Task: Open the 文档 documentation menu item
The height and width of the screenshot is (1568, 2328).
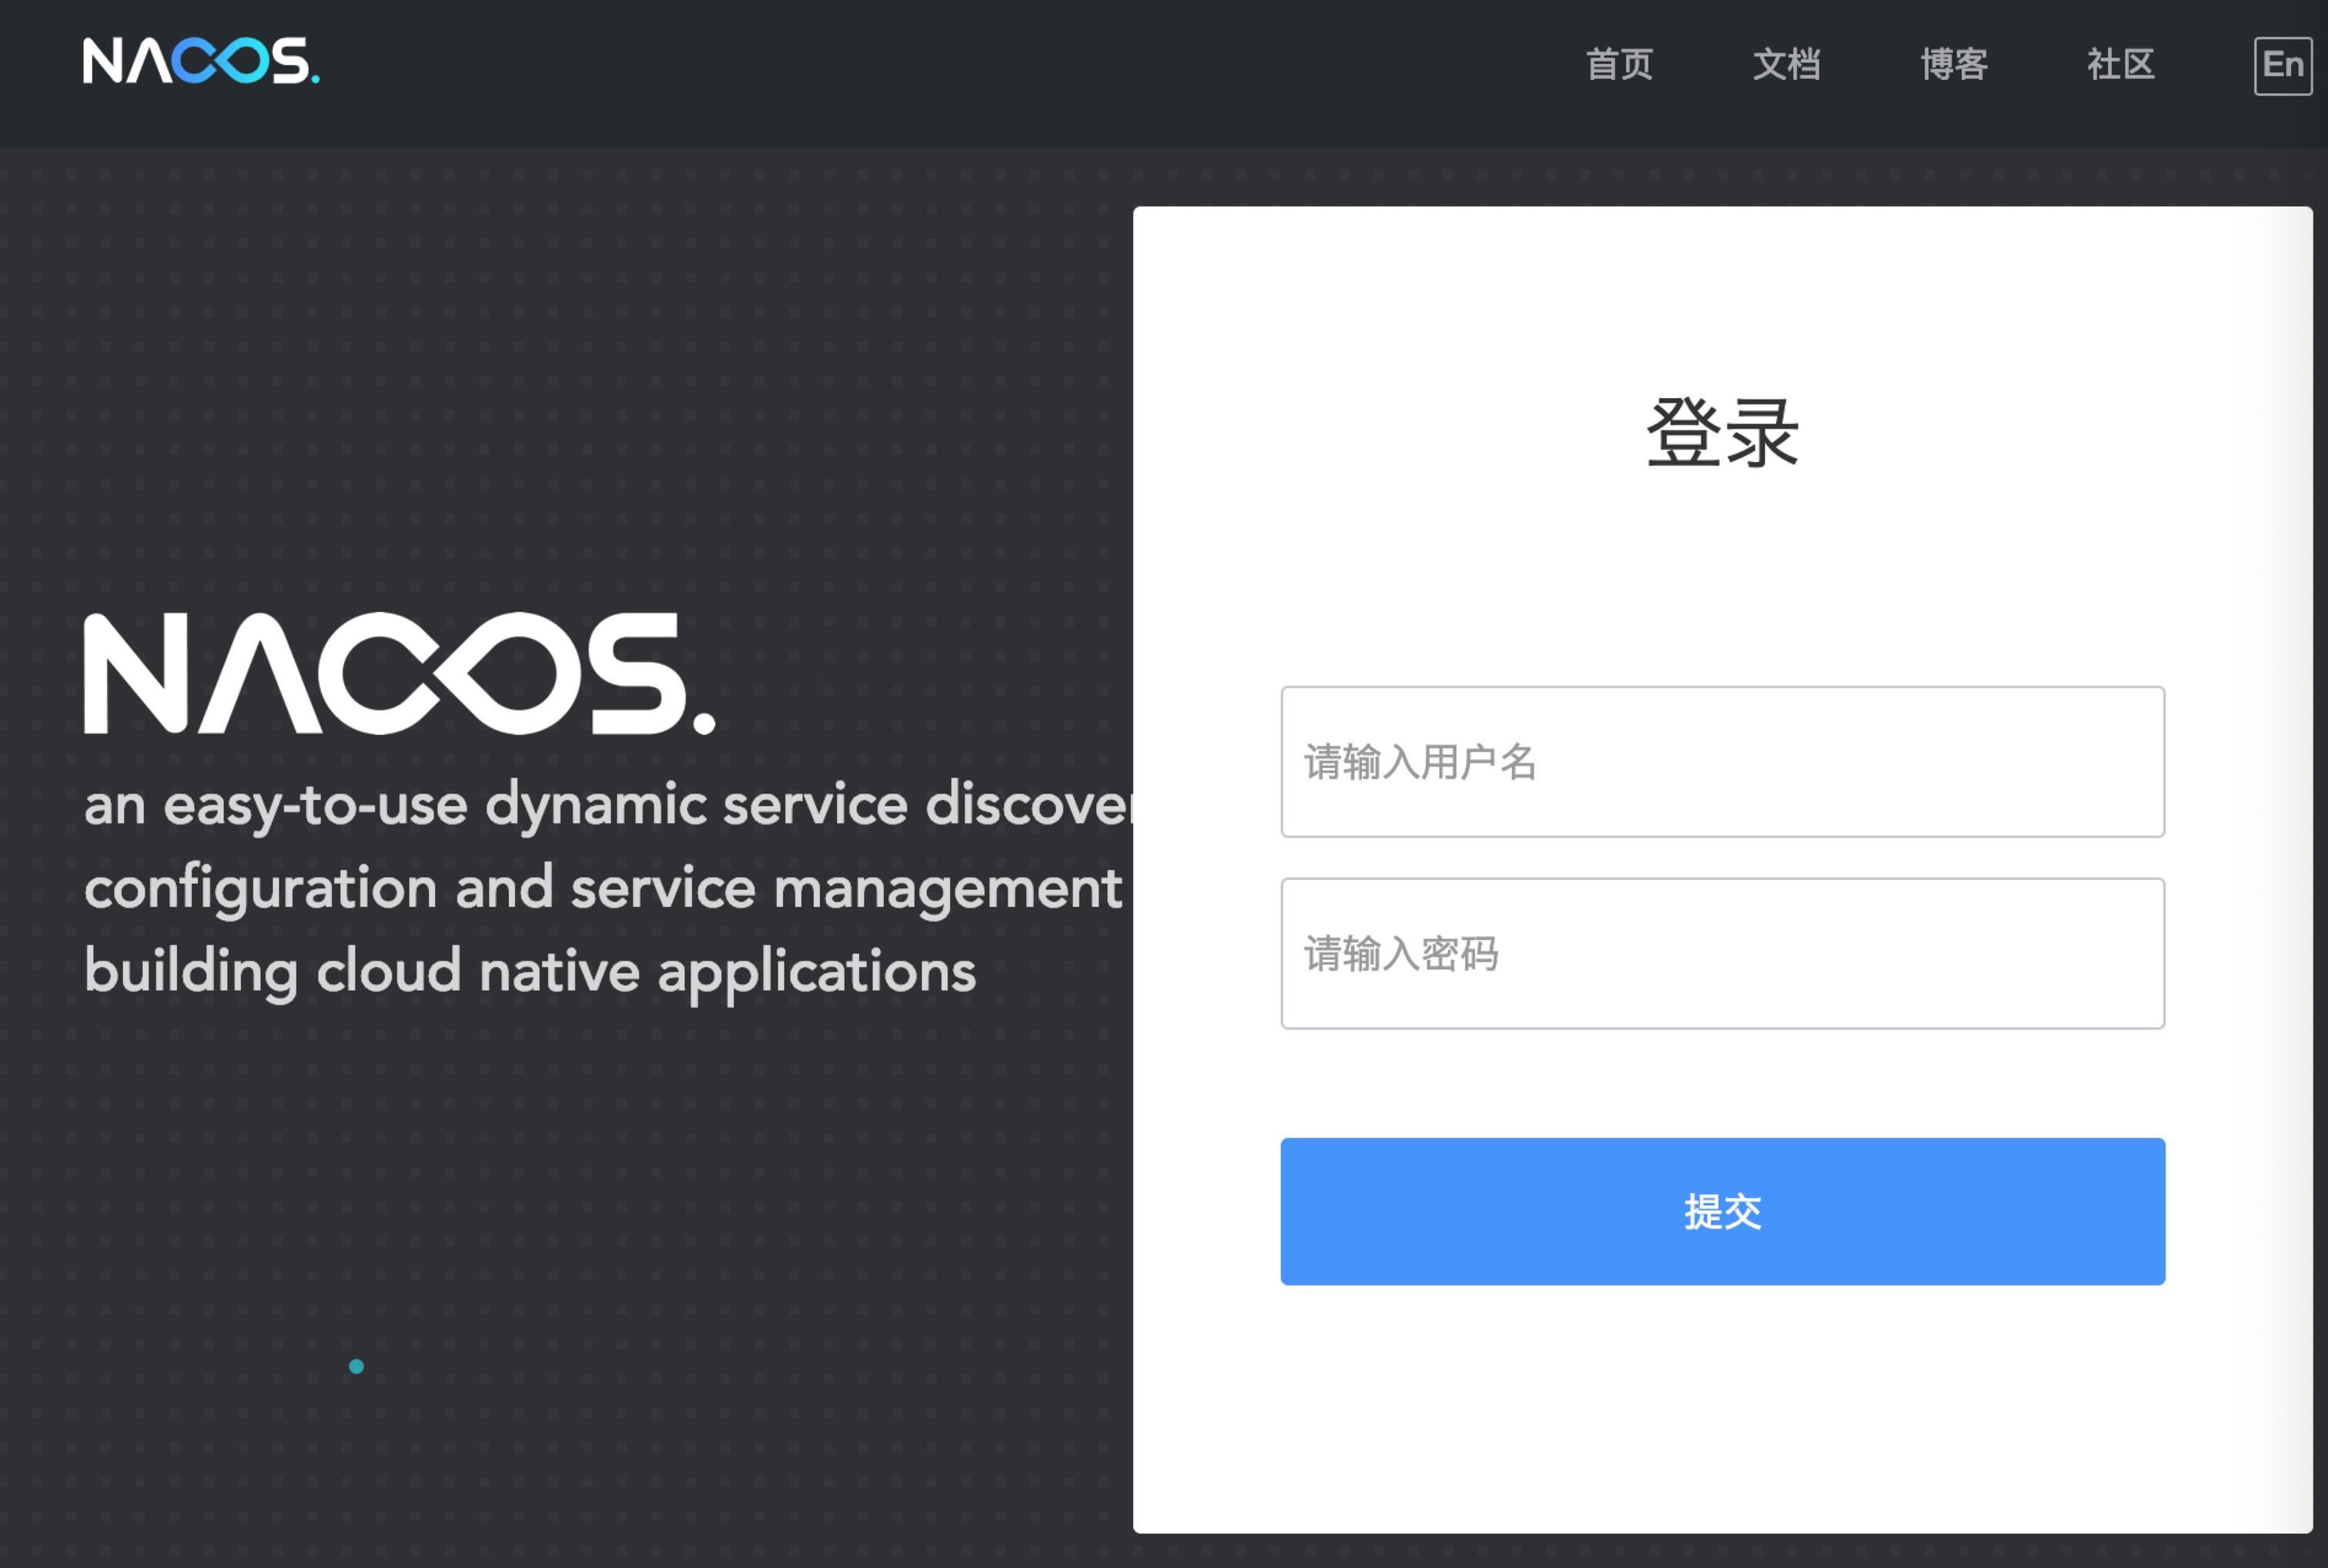Action: pos(1786,64)
